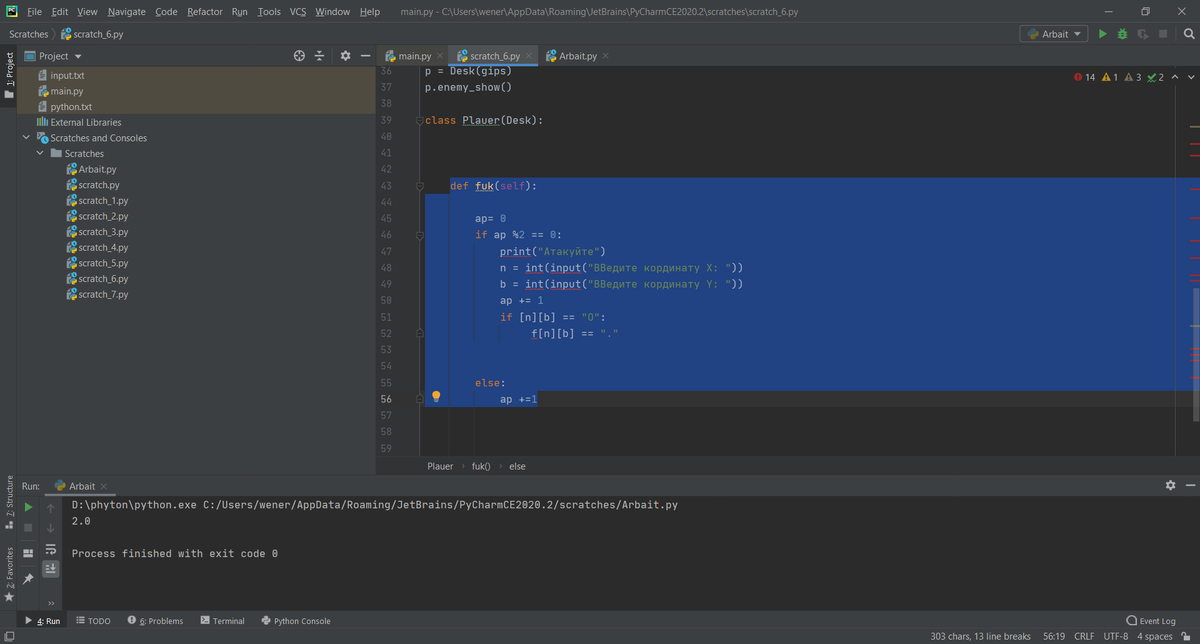Collapse def fuk fold marker at line 43
Screen dimensions: 1200x644
pos(421,186)
